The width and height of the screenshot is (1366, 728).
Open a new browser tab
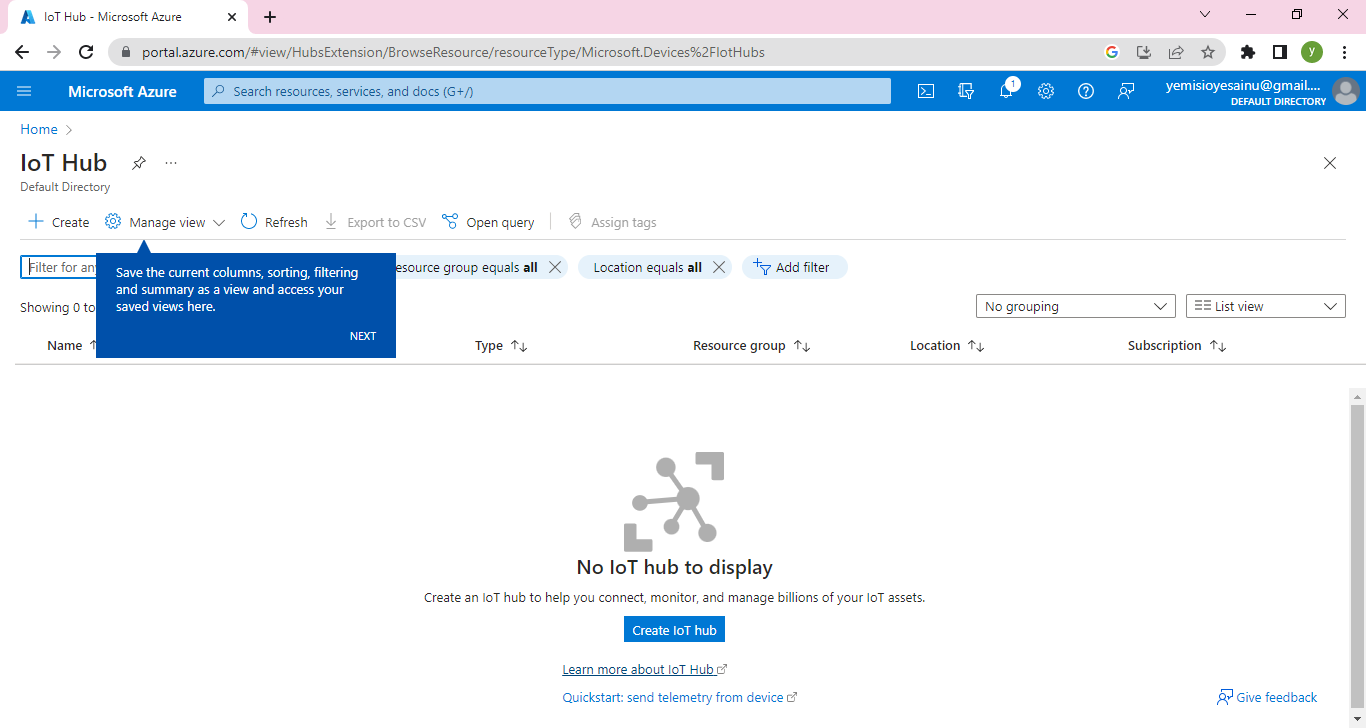tap(270, 17)
